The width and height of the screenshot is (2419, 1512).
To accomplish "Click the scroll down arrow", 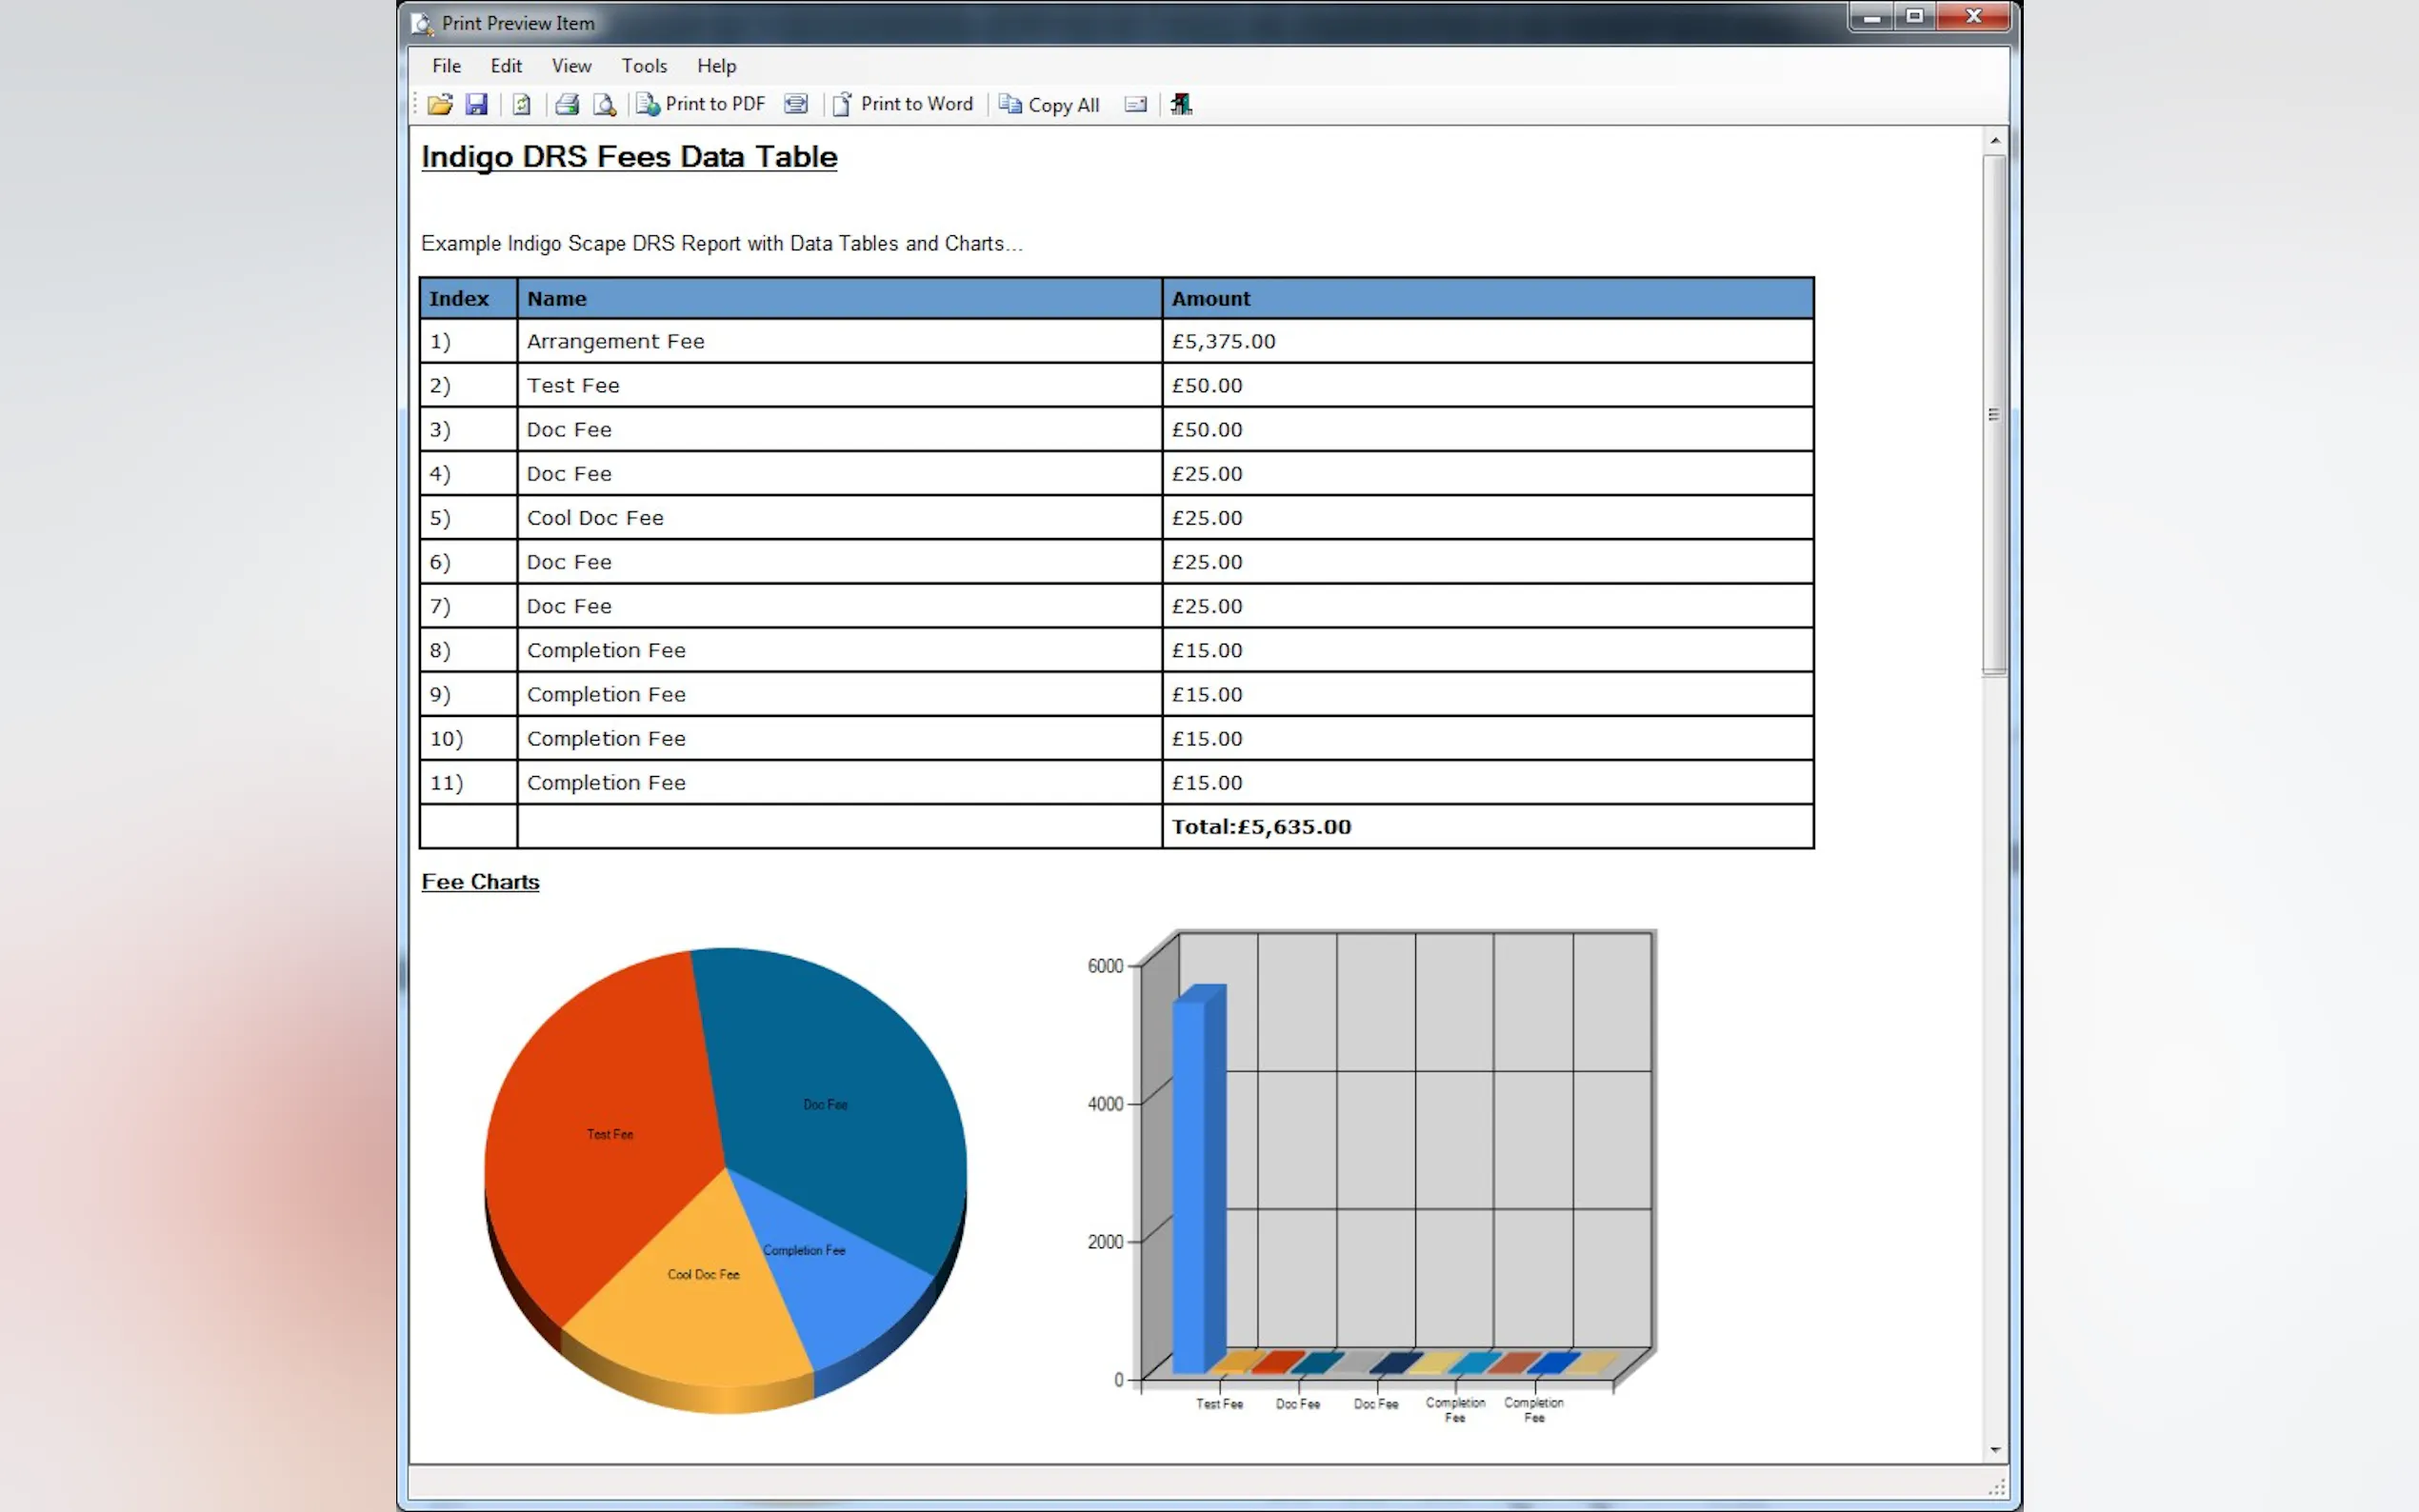I will pos(1995,1449).
